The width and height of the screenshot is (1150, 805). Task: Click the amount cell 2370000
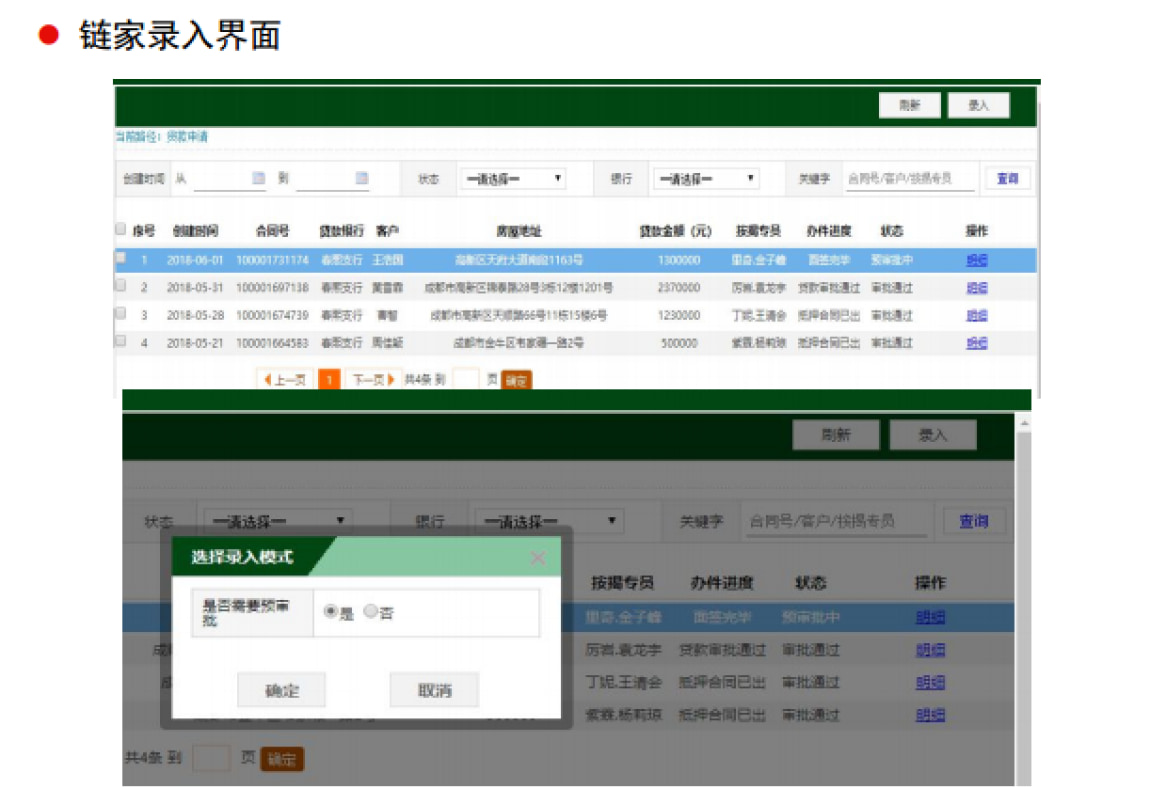(679, 287)
